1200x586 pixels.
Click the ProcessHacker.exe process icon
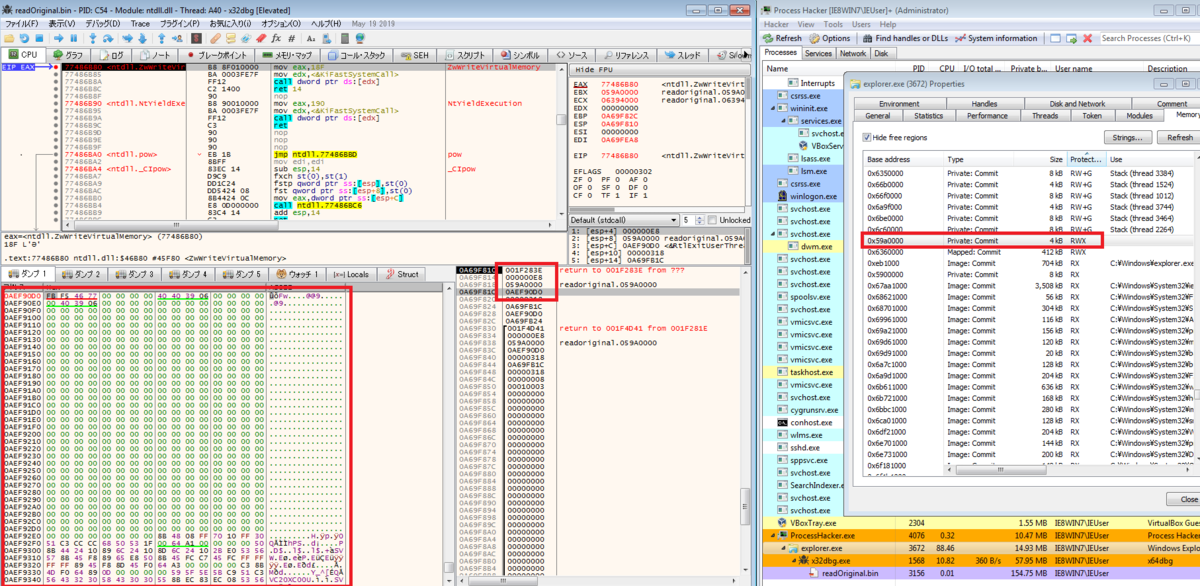click(783, 535)
